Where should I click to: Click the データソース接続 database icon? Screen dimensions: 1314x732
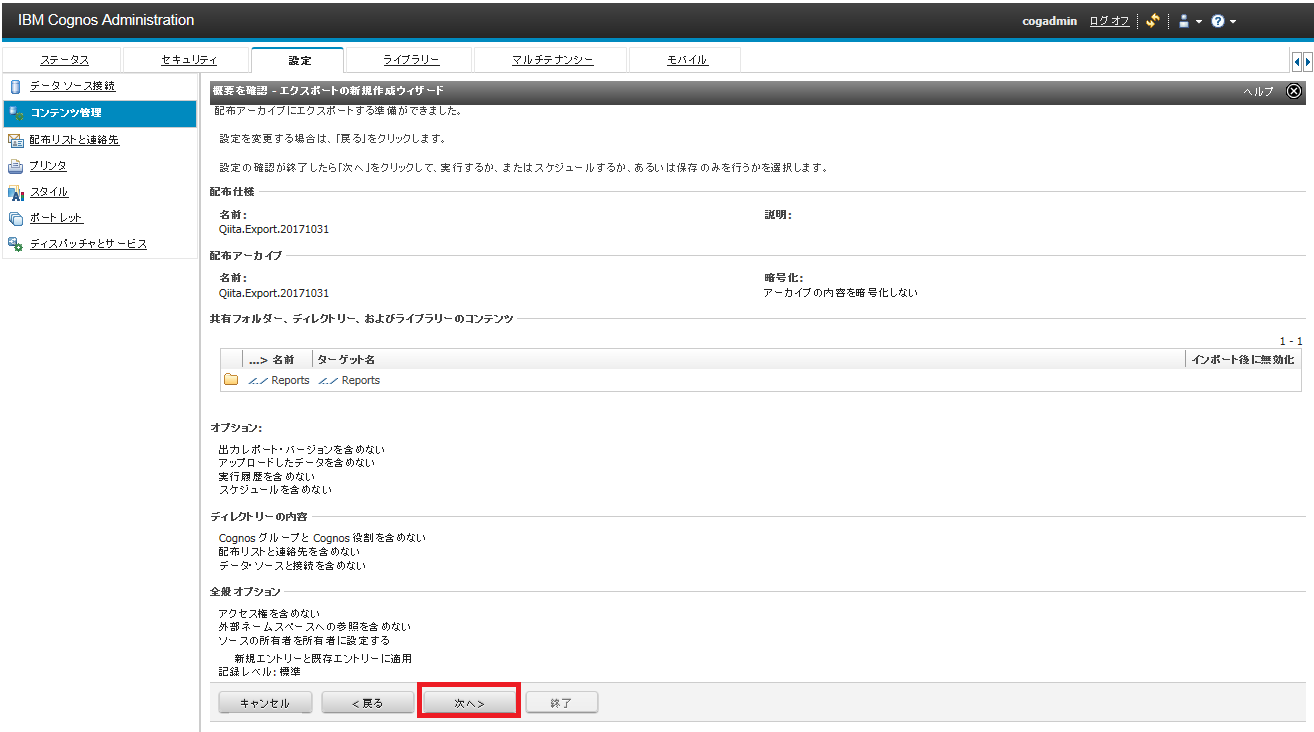pyautogui.click(x=15, y=87)
